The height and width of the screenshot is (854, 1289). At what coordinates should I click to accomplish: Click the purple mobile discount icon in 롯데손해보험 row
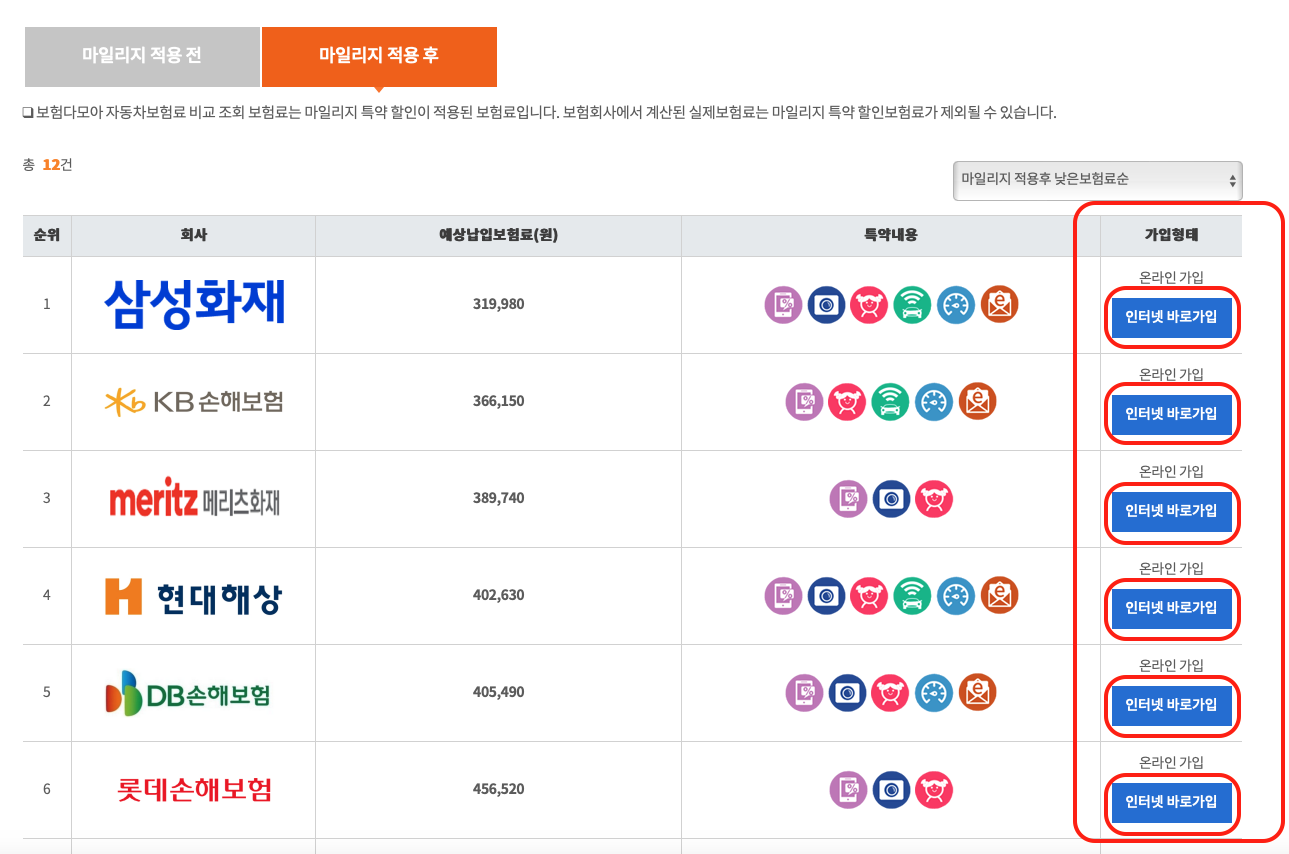pyautogui.click(x=849, y=790)
